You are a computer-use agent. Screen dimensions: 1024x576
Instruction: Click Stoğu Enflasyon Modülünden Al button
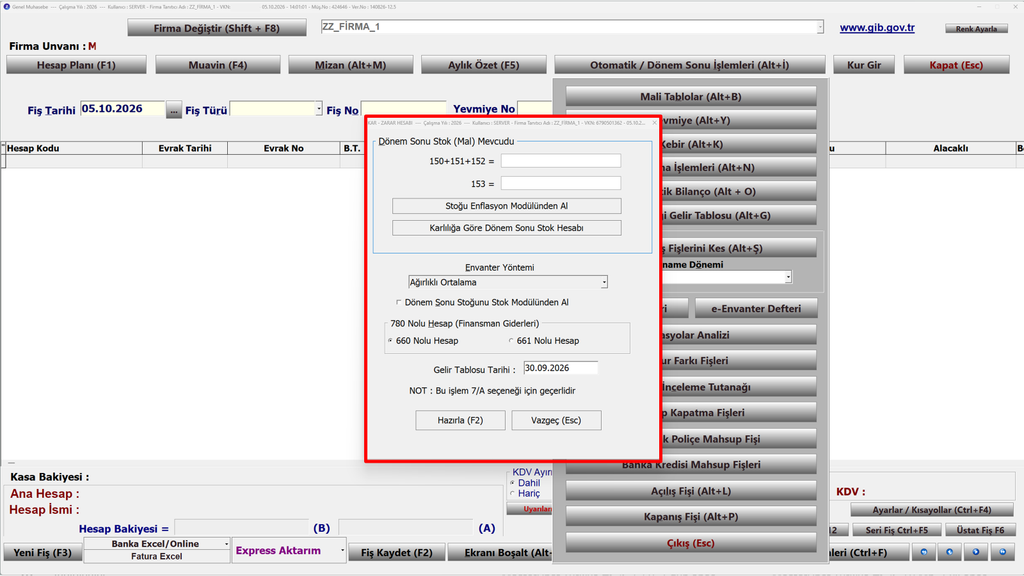point(507,206)
